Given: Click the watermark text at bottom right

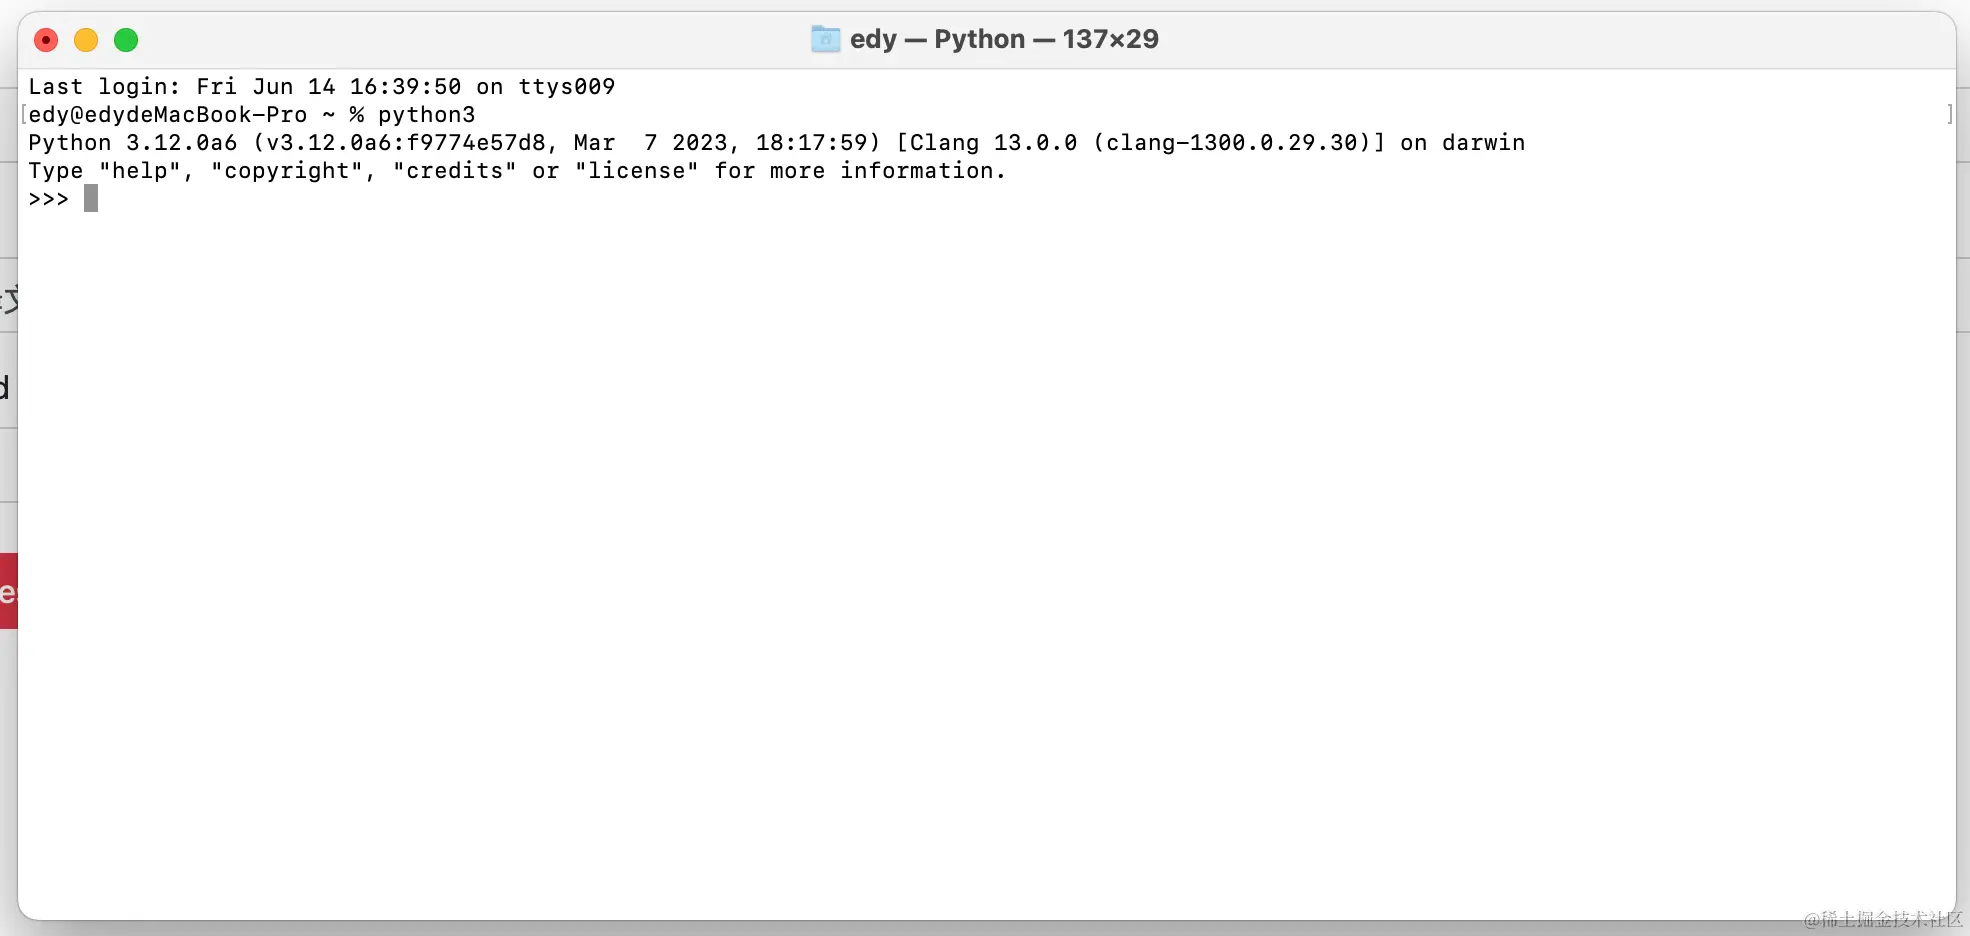Looking at the screenshot, I should 1878,919.
